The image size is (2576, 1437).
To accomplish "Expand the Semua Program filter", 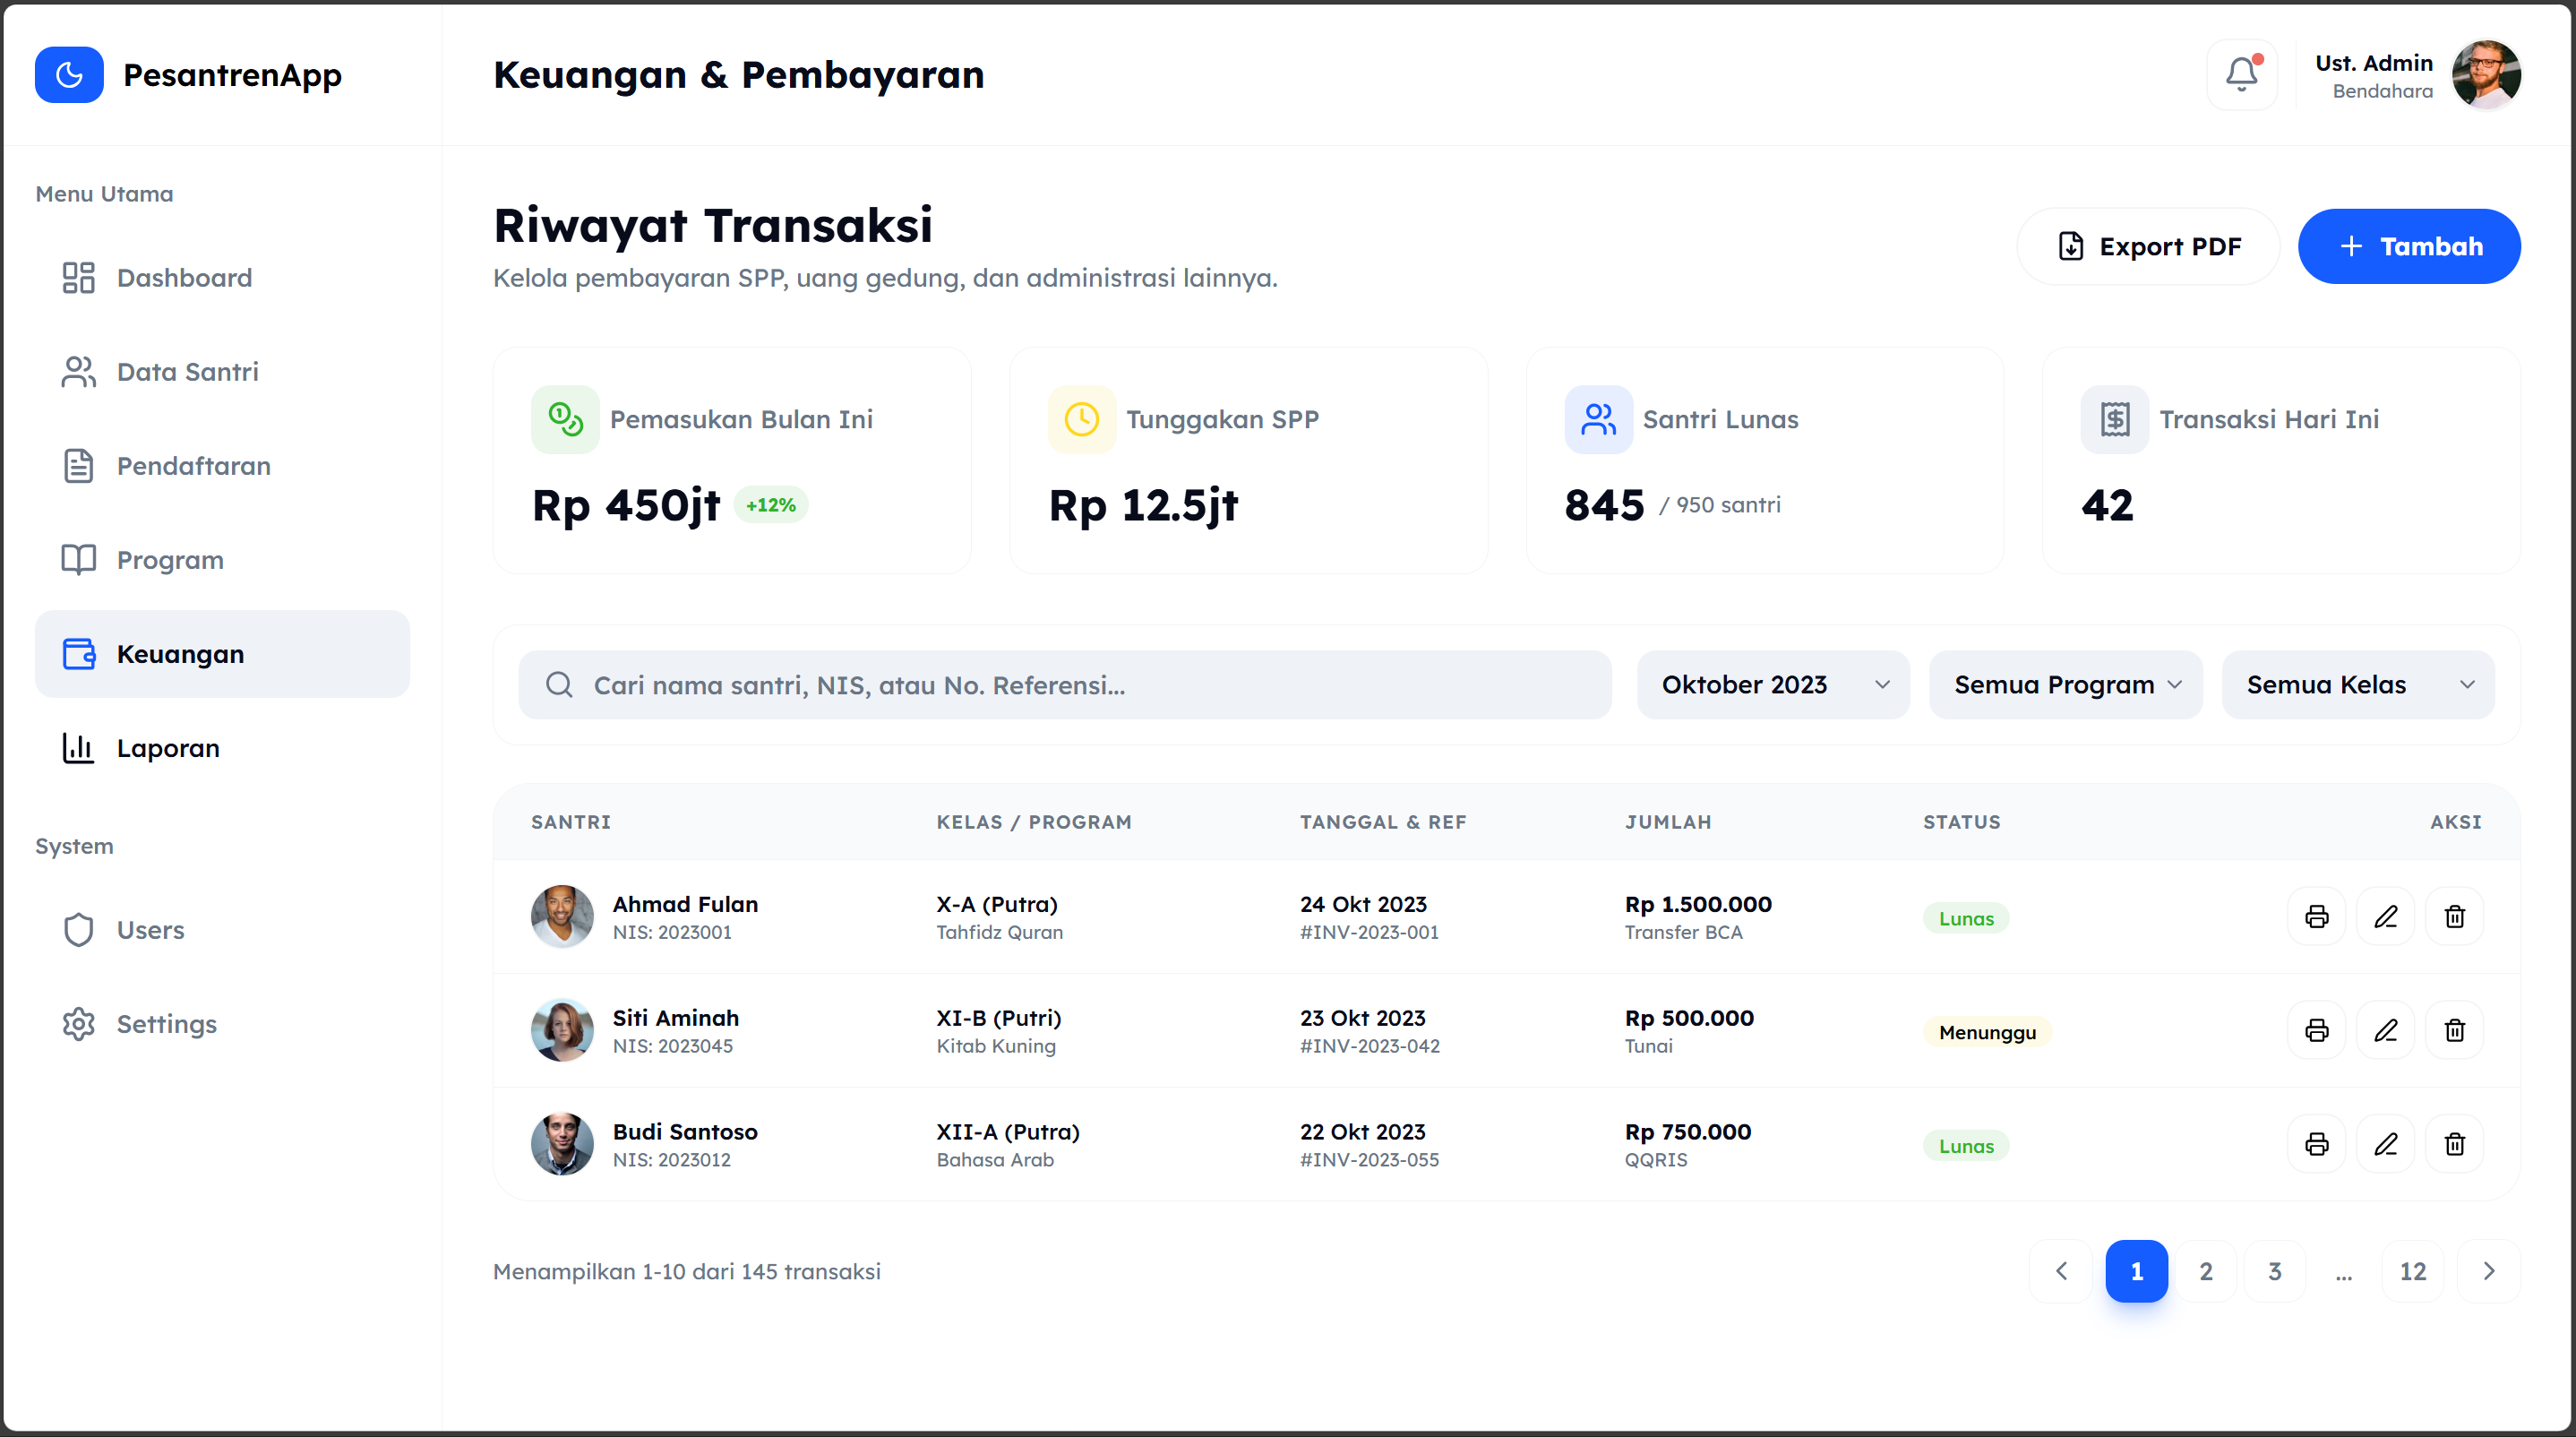I will (x=2065, y=685).
